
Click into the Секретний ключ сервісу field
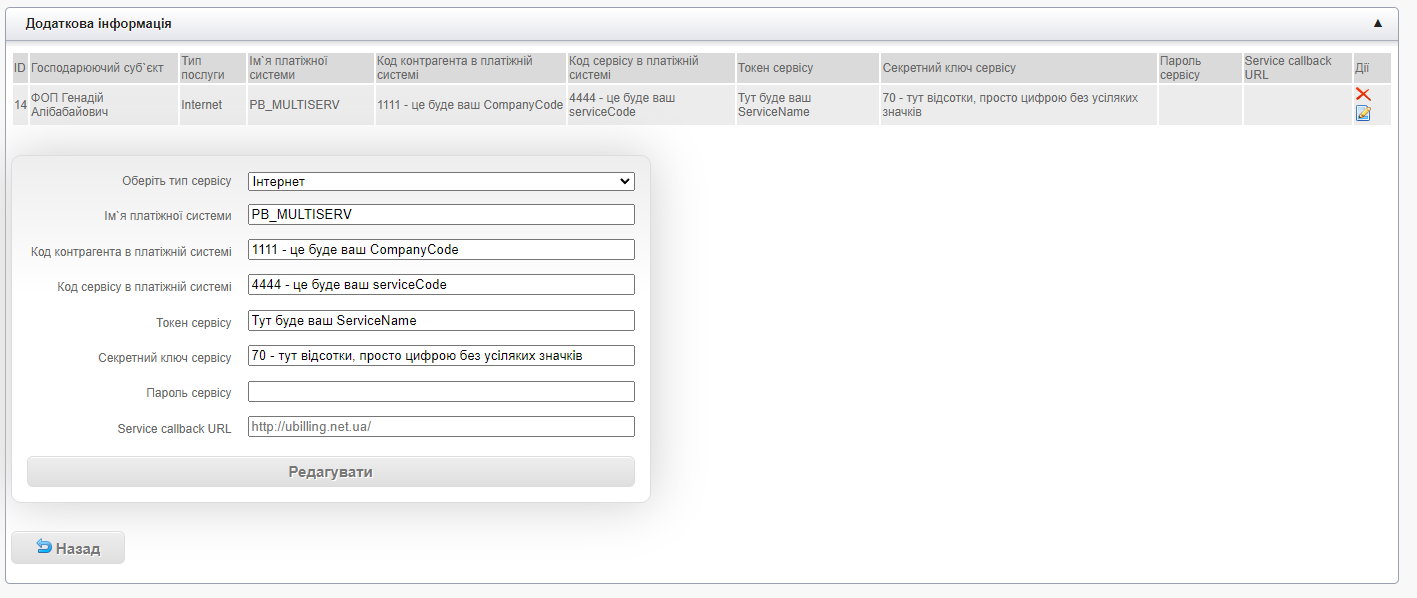441,356
